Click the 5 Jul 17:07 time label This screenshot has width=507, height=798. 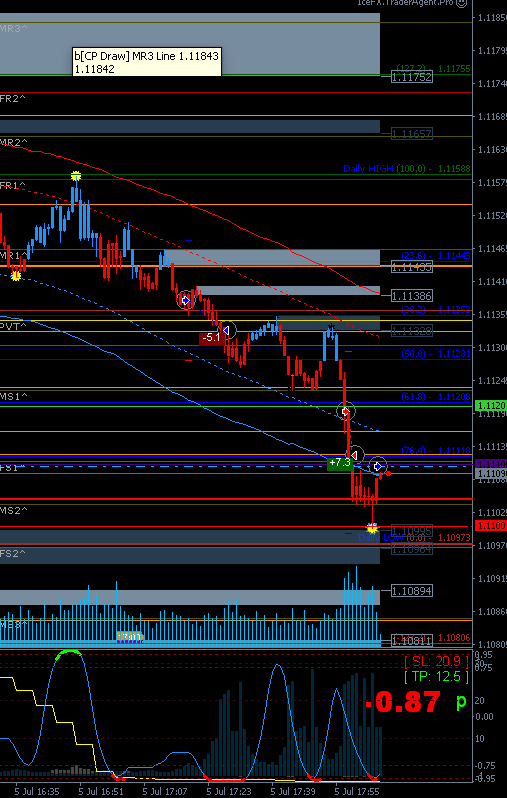pos(165,792)
